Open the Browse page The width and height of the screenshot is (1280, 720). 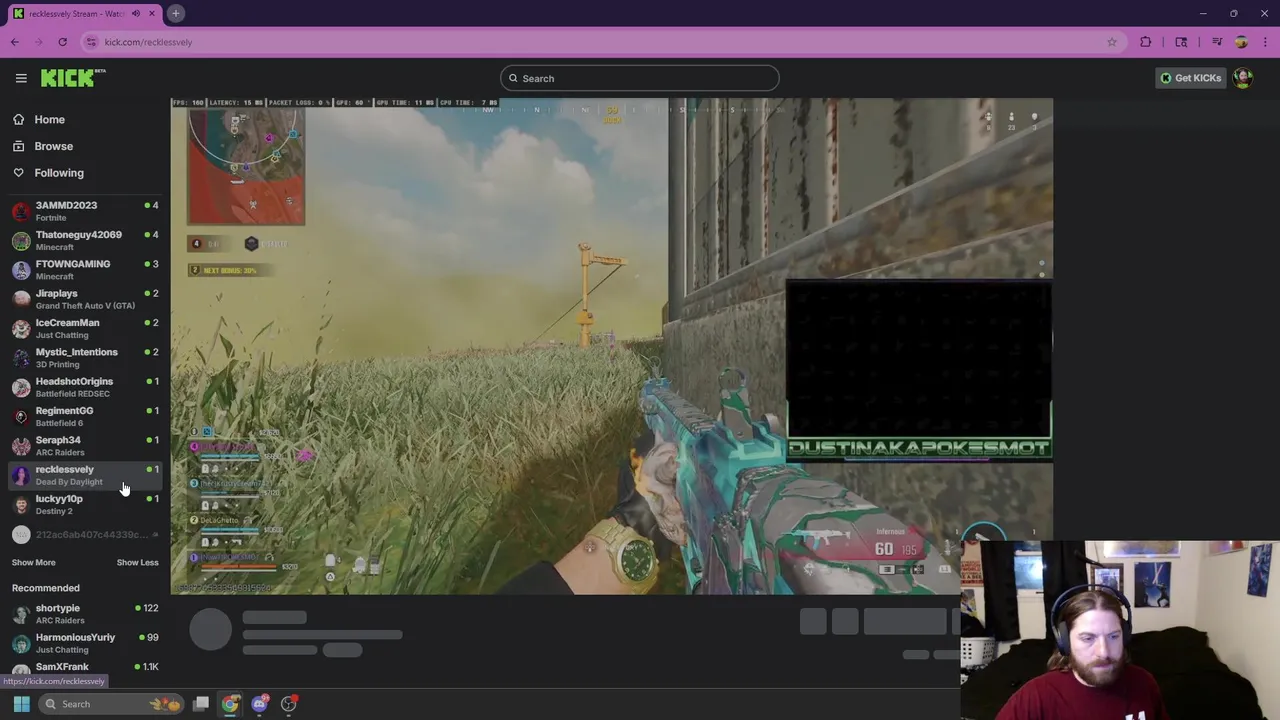point(53,146)
